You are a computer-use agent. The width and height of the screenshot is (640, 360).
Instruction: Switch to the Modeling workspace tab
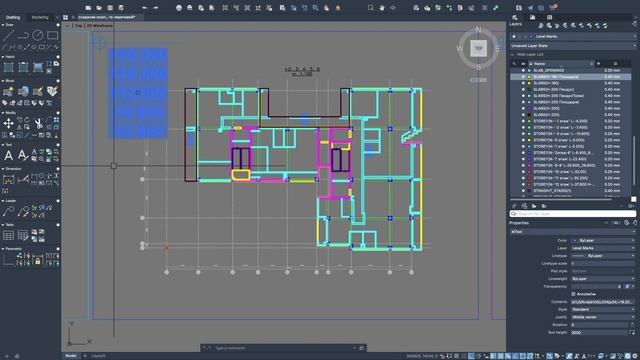point(40,17)
